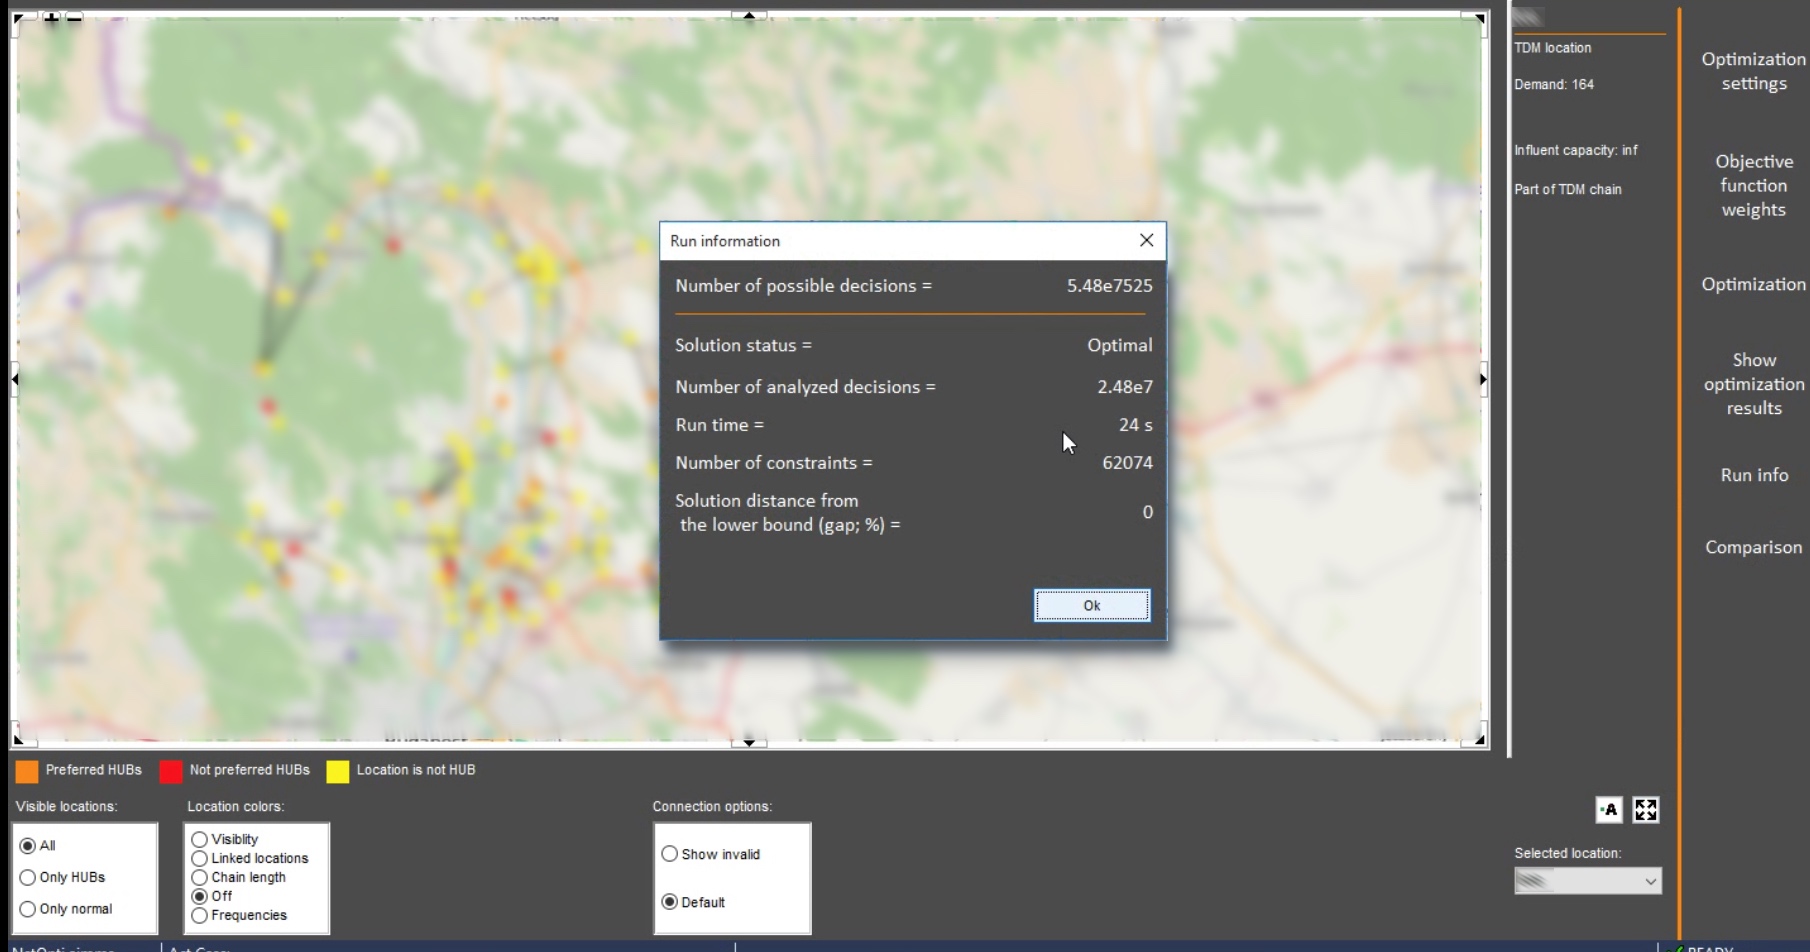Click the map's left edge pan arrow
1810x952 pixels.
15,379
